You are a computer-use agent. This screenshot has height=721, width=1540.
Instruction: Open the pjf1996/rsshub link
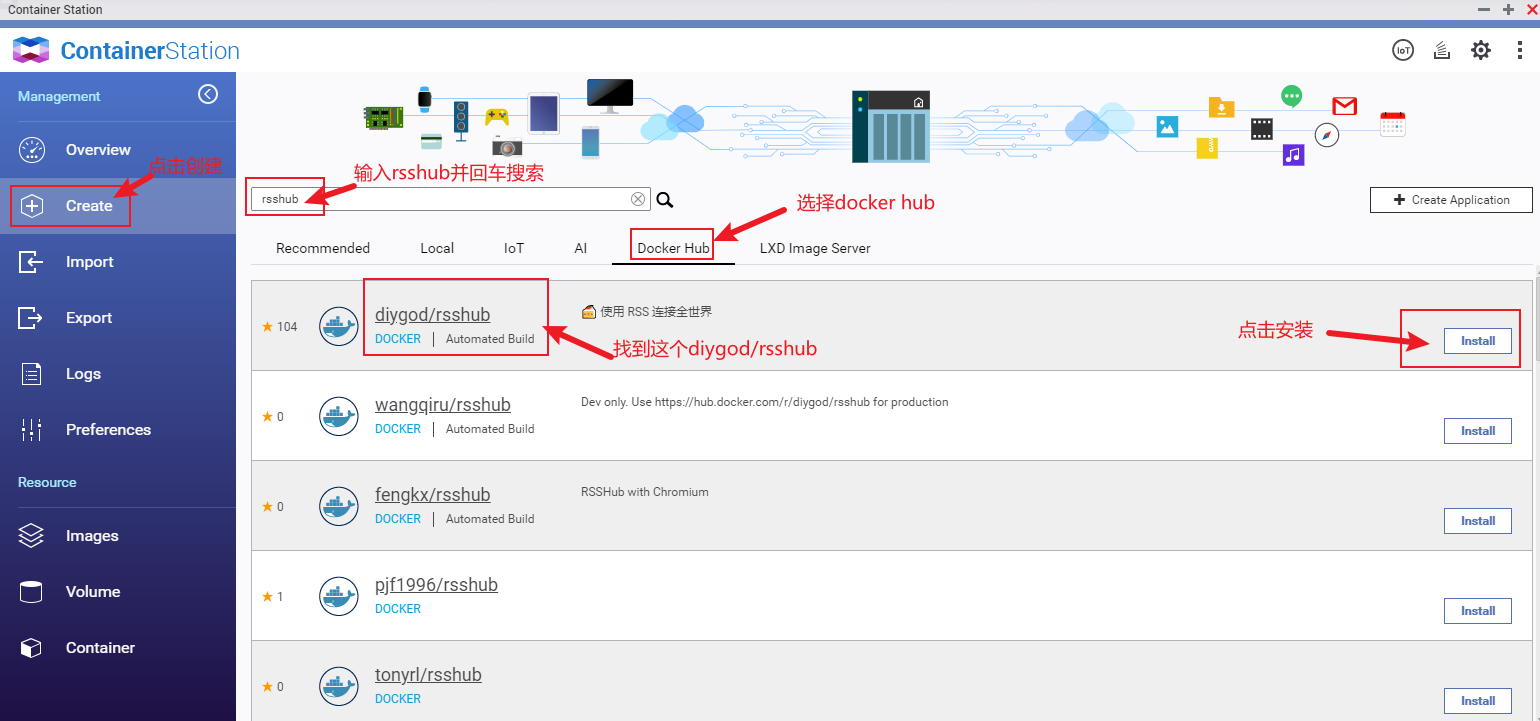point(436,585)
